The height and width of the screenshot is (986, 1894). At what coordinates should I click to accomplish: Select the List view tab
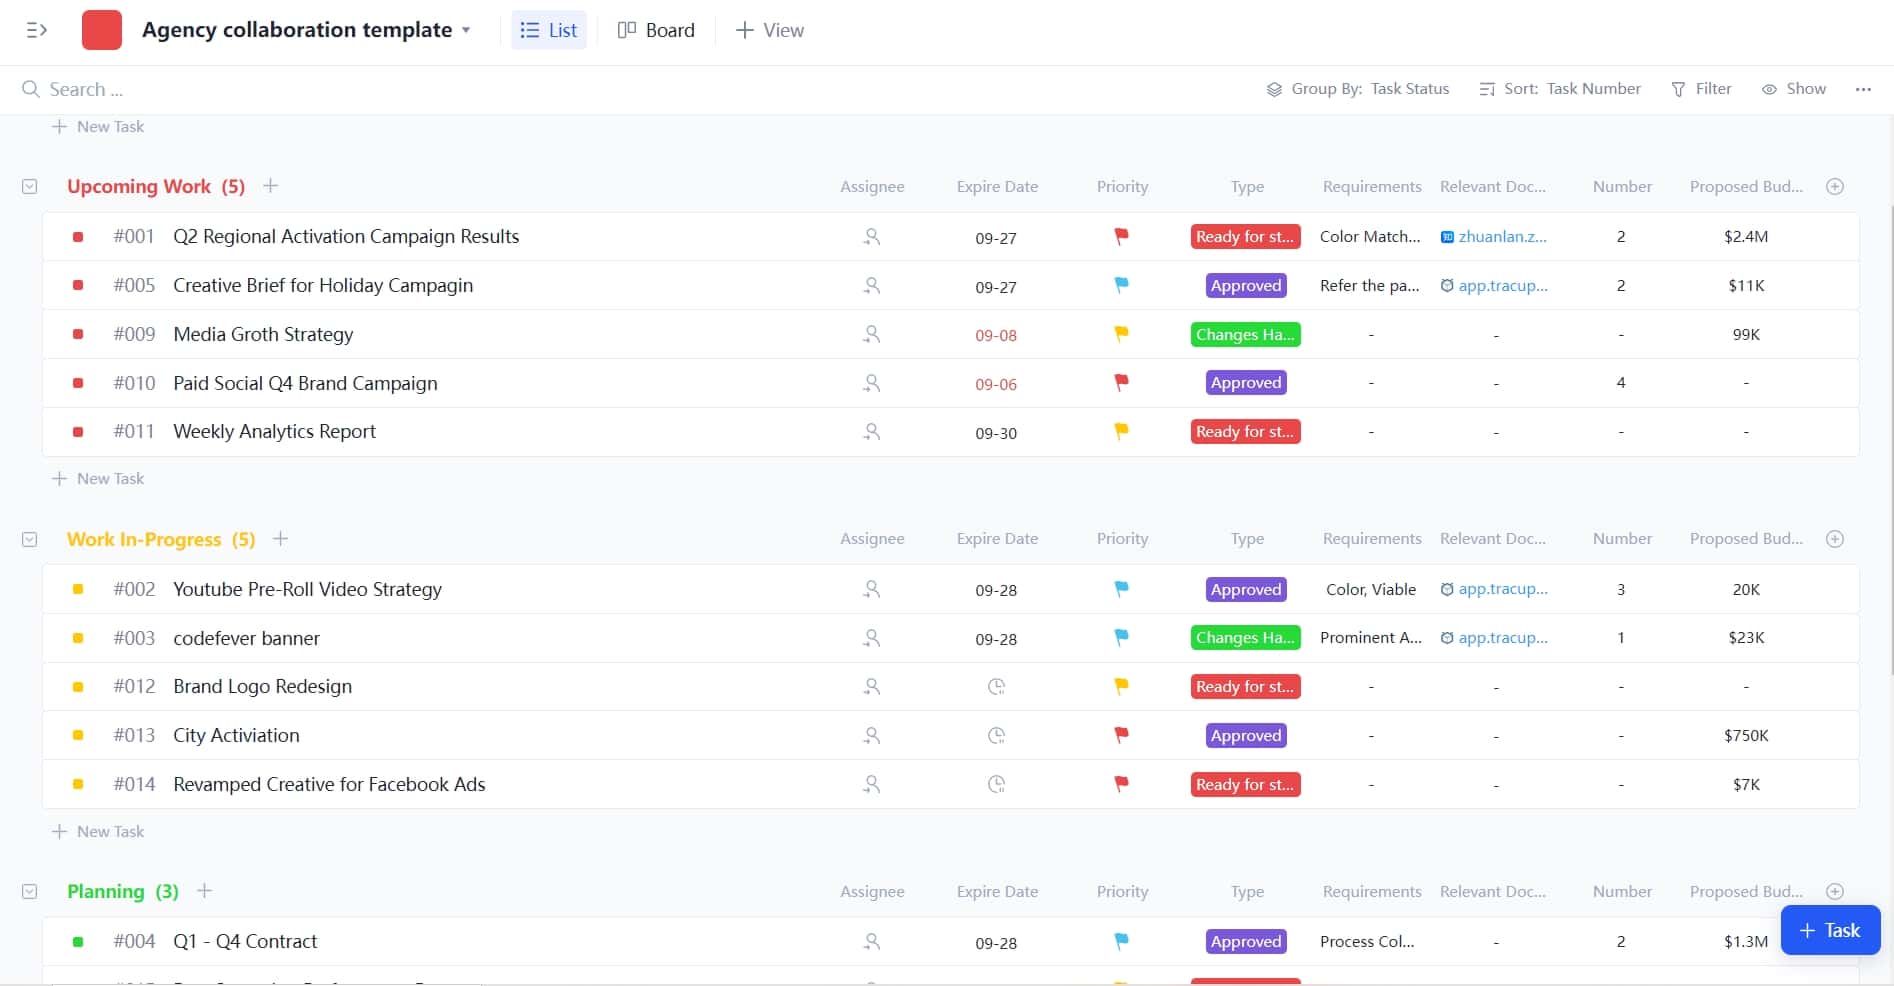pyautogui.click(x=548, y=30)
